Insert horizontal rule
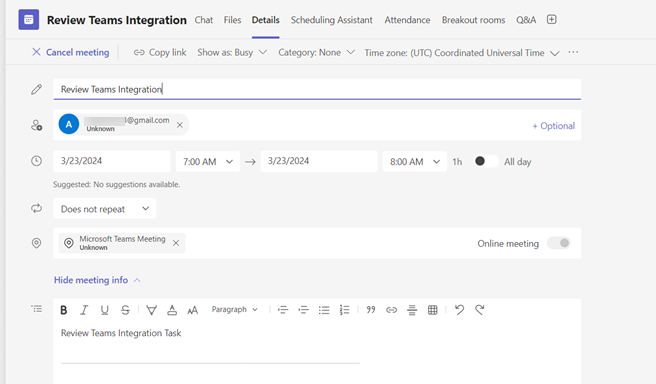Viewport: 656px width, 384px height. tap(412, 310)
